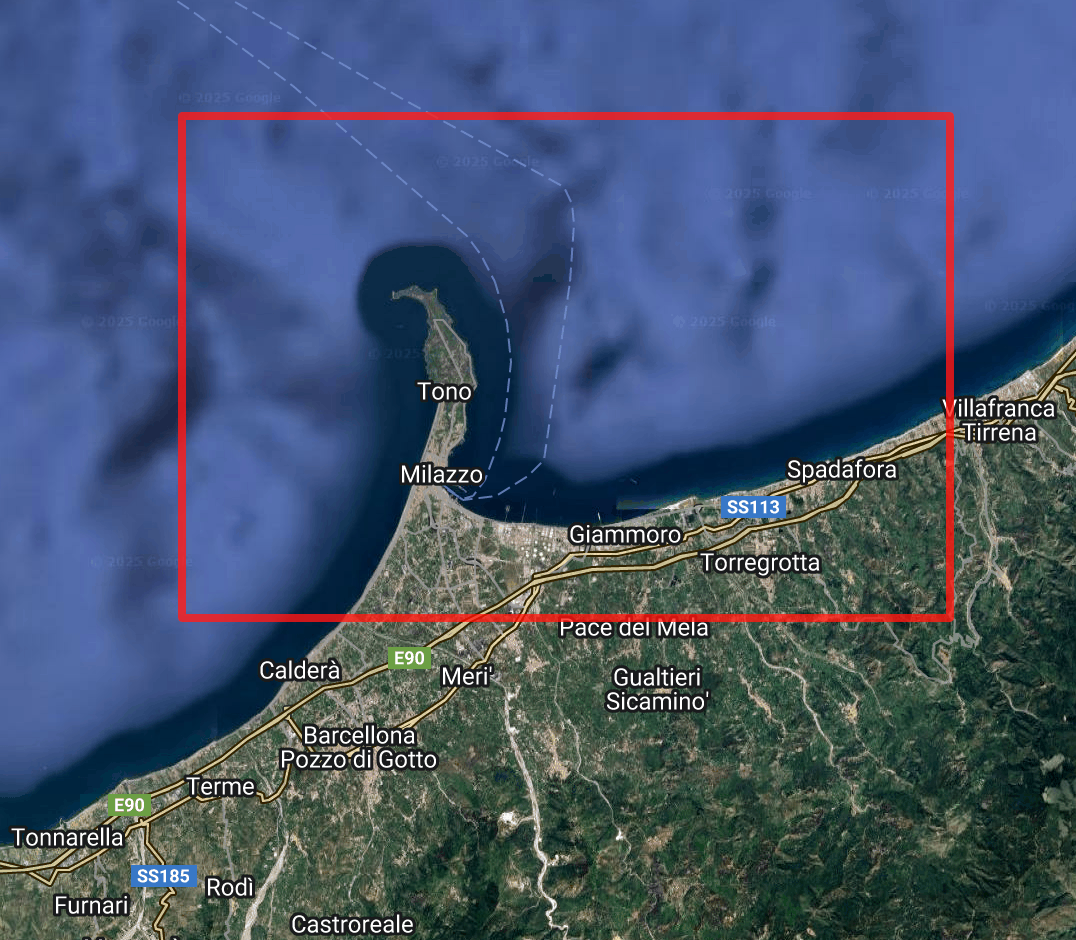Select the Milazzo town label
Viewport: 1076px width, 940px height.
point(441,475)
